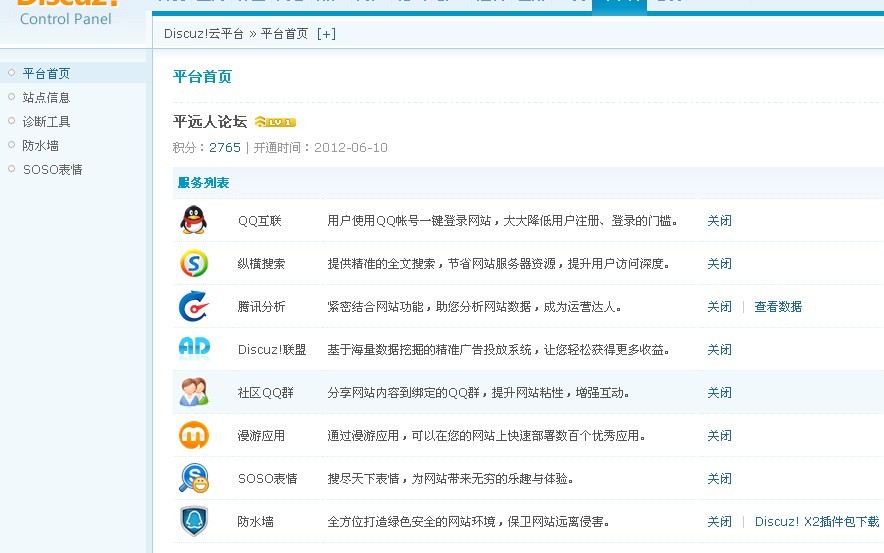Open 查看数据 for 腾讯分析

(x=778, y=307)
